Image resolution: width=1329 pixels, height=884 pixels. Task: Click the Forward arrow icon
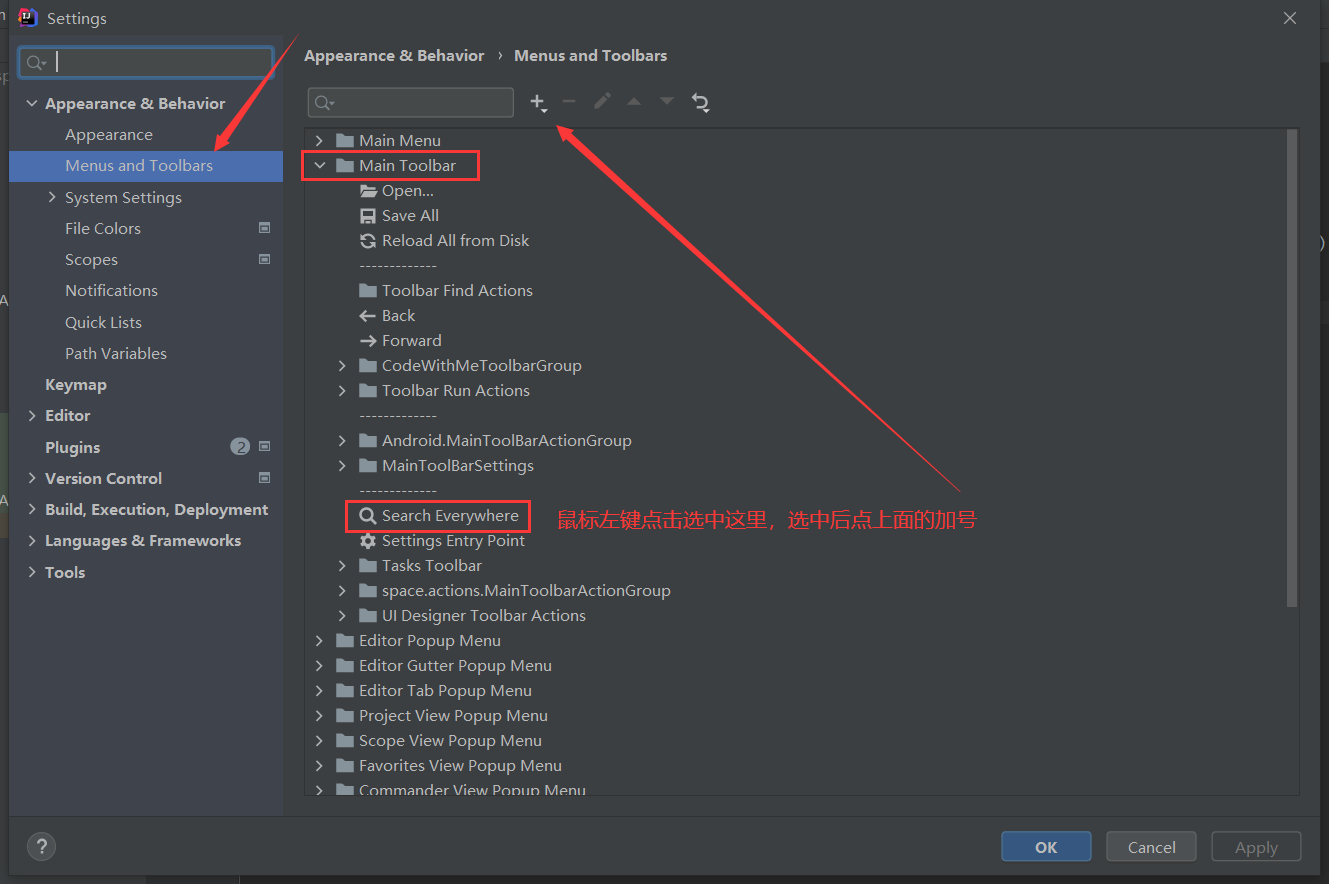pyautogui.click(x=368, y=341)
